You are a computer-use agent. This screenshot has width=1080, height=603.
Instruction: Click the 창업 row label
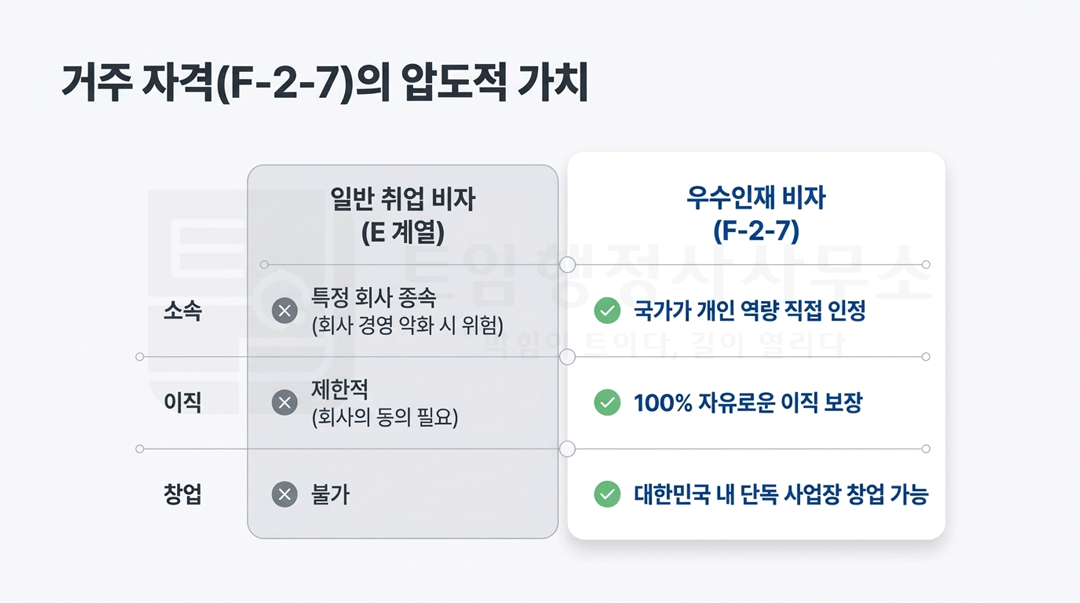pos(182,494)
